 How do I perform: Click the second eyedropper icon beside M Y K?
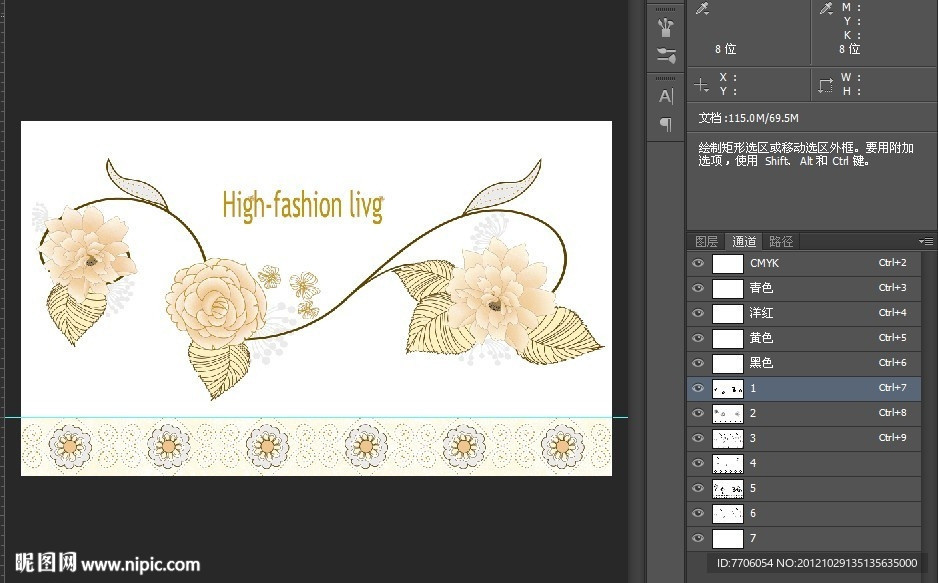(x=826, y=9)
